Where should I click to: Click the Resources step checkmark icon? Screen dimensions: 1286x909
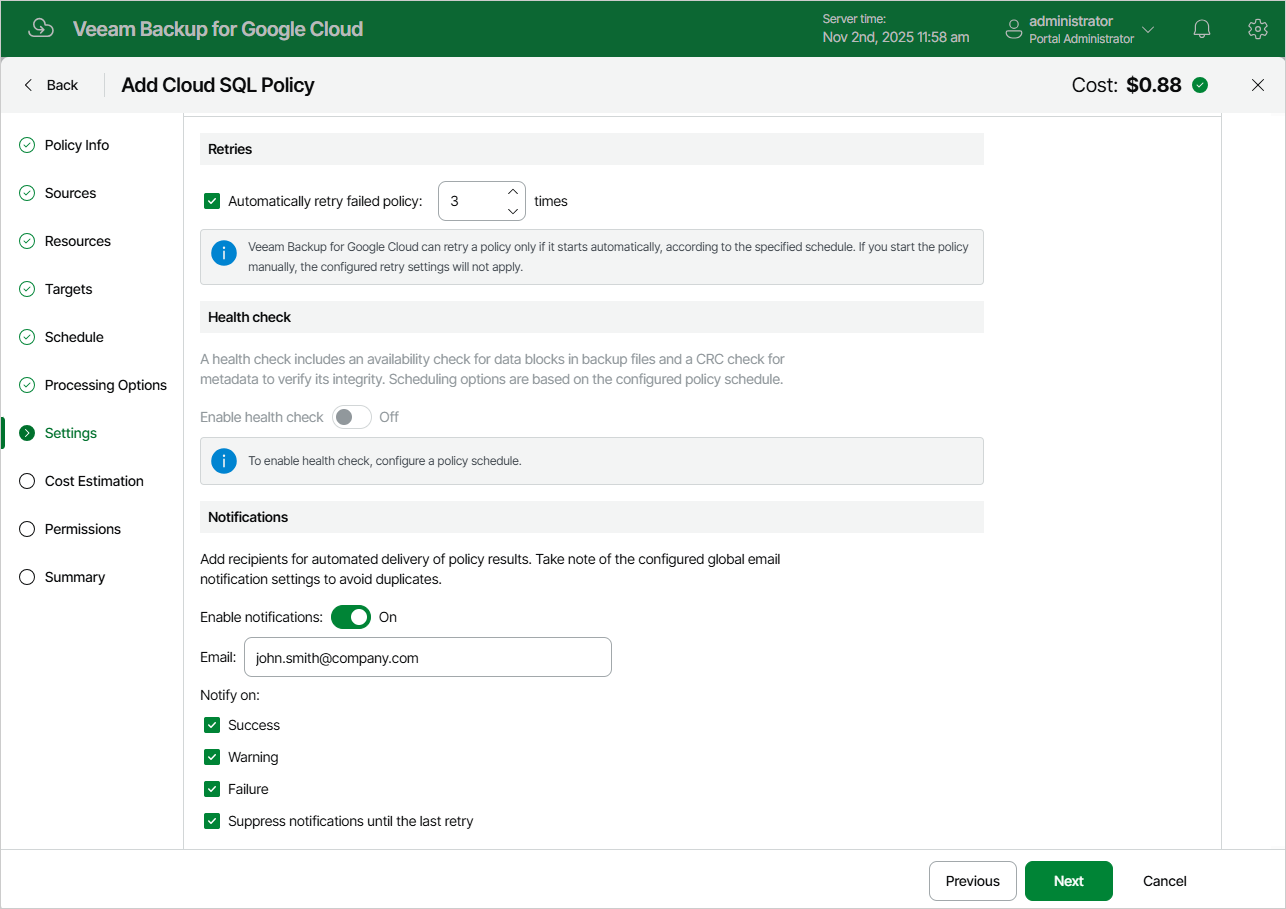click(x=27, y=241)
